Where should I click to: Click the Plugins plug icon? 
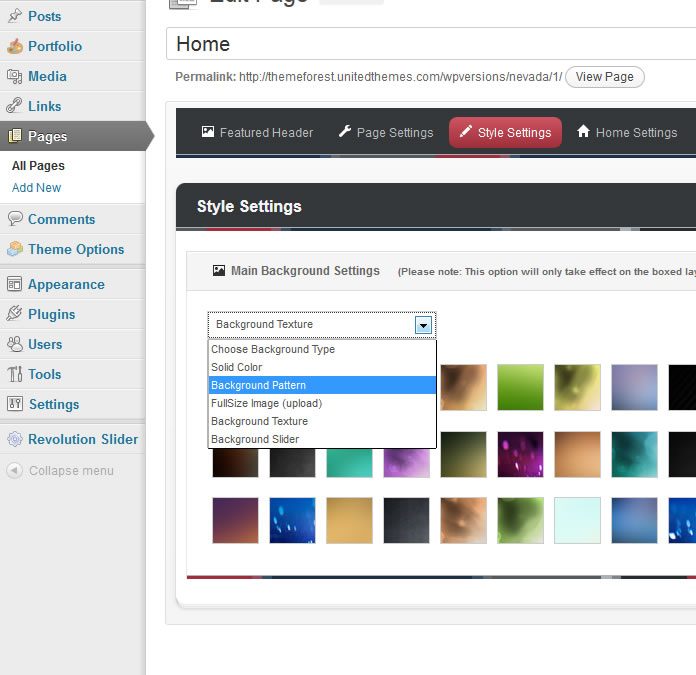(x=15, y=314)
